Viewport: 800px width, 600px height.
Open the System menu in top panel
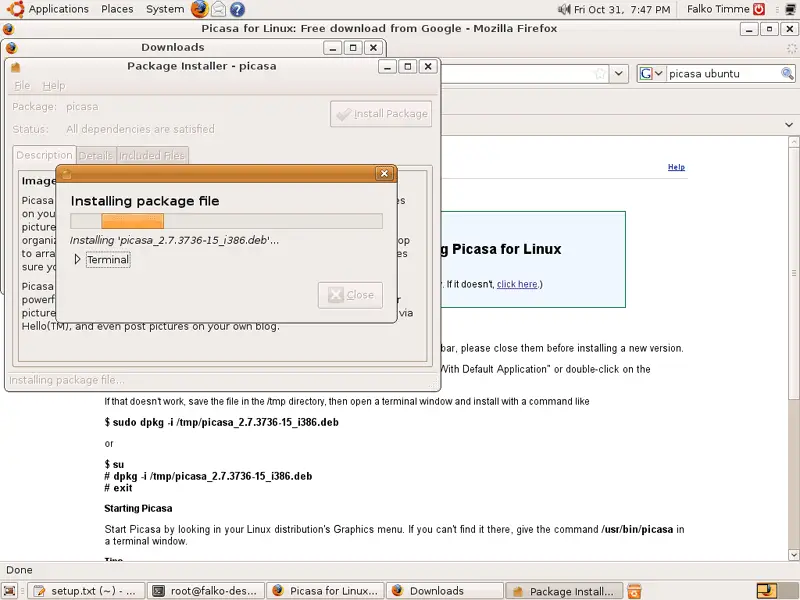(165, 9)
